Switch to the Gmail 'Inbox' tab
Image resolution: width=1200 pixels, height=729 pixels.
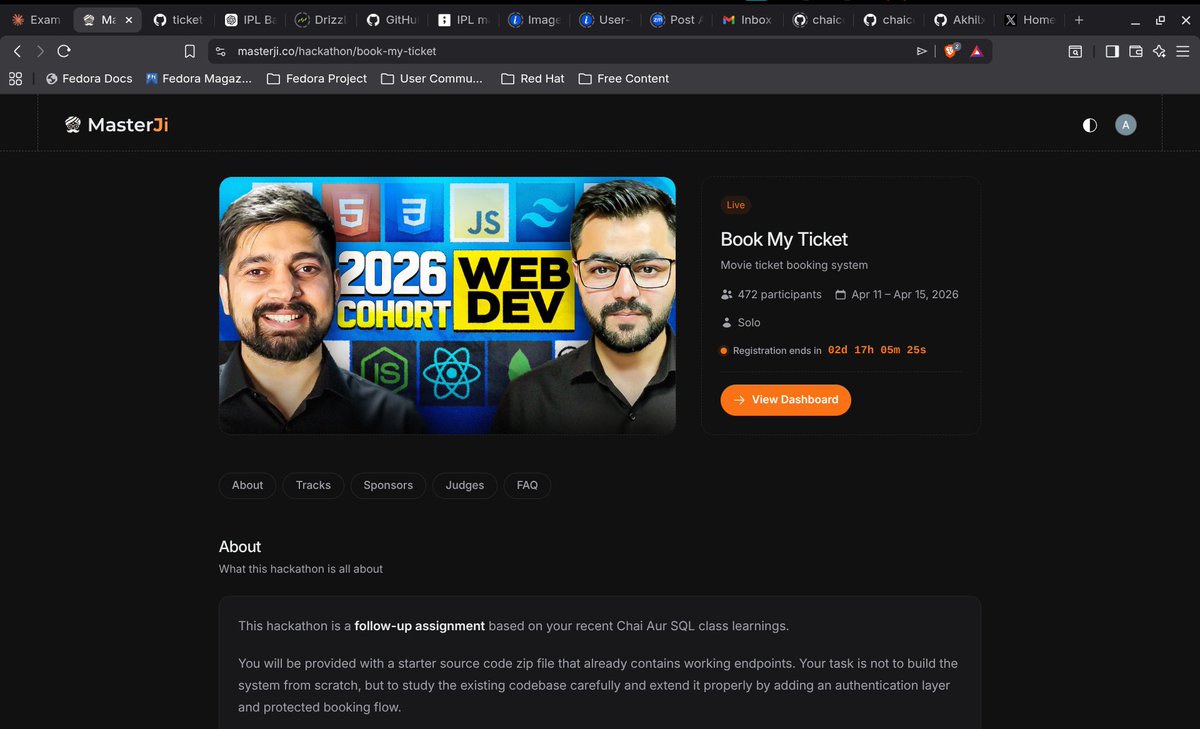pos(746,19)
